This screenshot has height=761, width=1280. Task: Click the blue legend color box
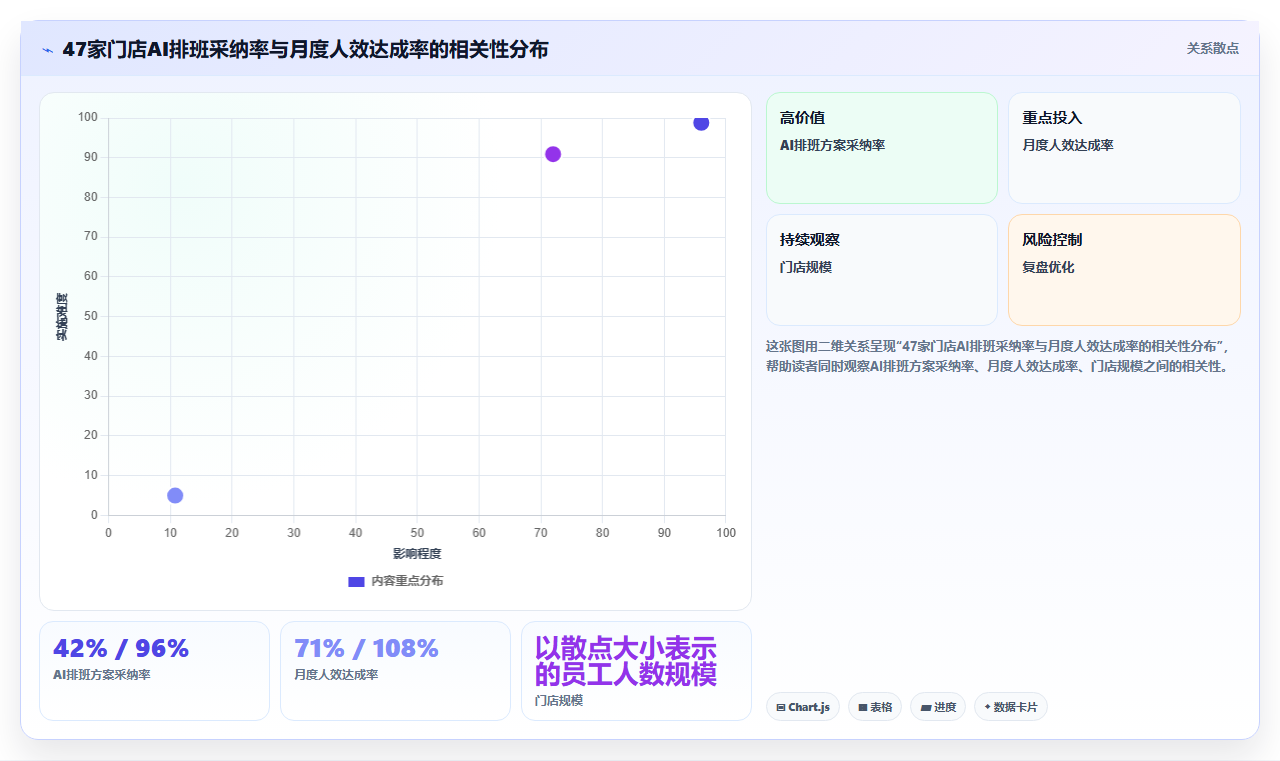[356, 581]
